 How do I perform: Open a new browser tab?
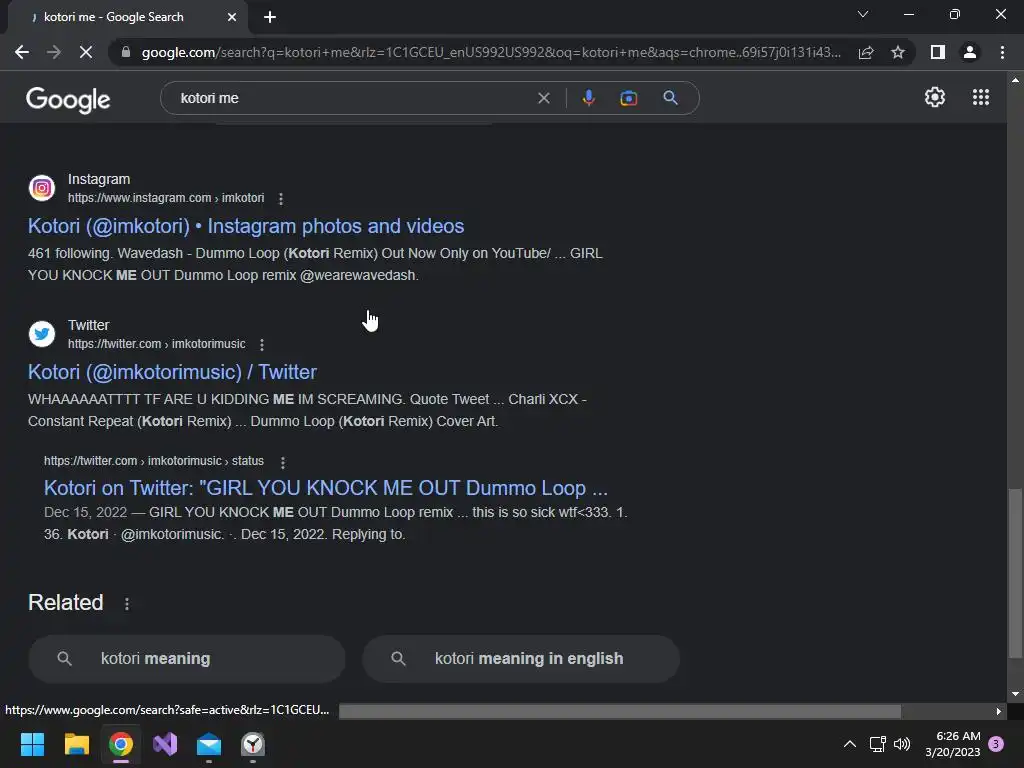pyautogui.click(x=270, y=17)
